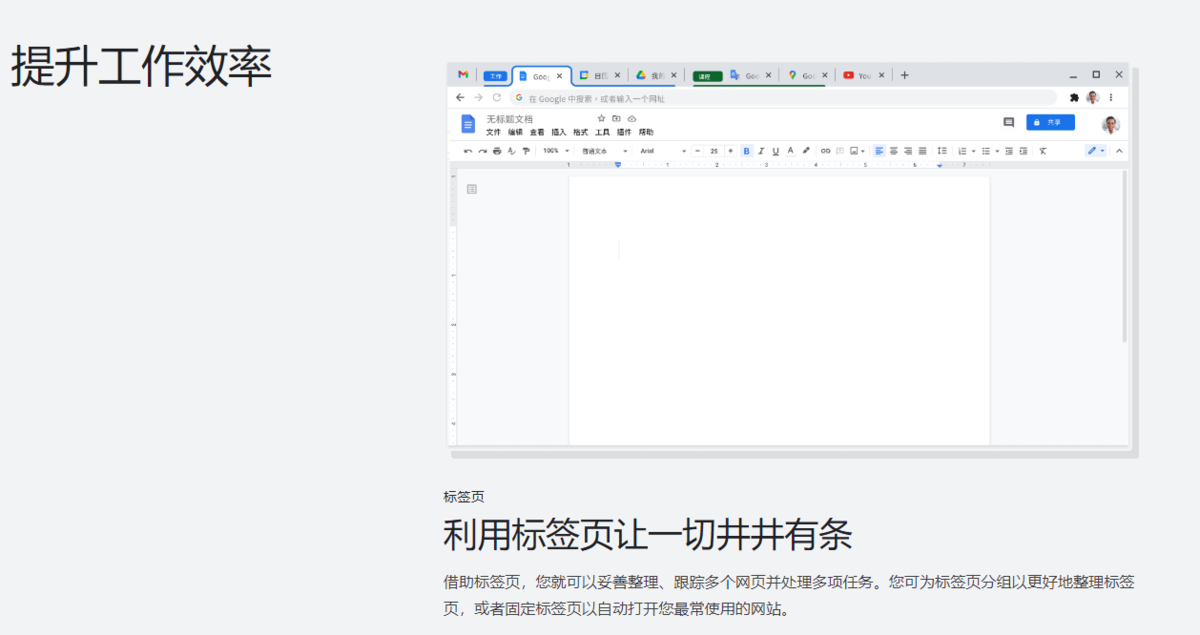Click the font size field showing 25
The height and width of the screenshot is (635, 1200).
(714, 151)
